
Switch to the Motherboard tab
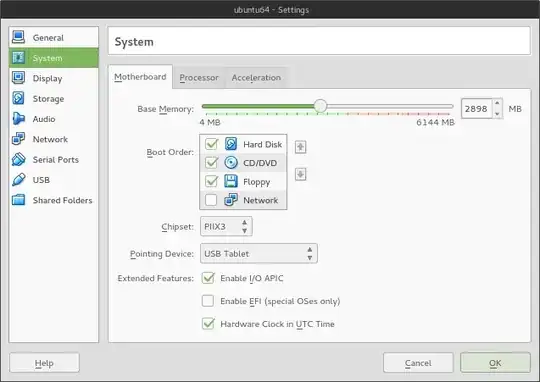click(x=140, y=77)
